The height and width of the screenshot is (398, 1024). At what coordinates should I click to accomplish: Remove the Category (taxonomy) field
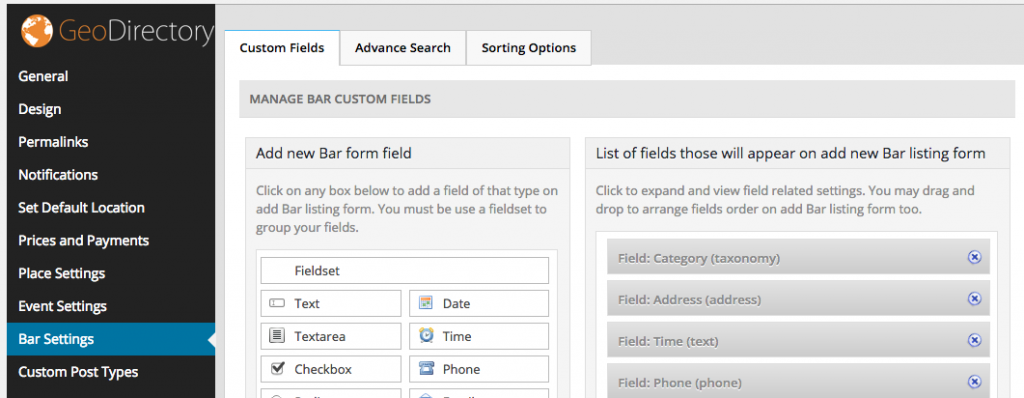tap(974, 257)
